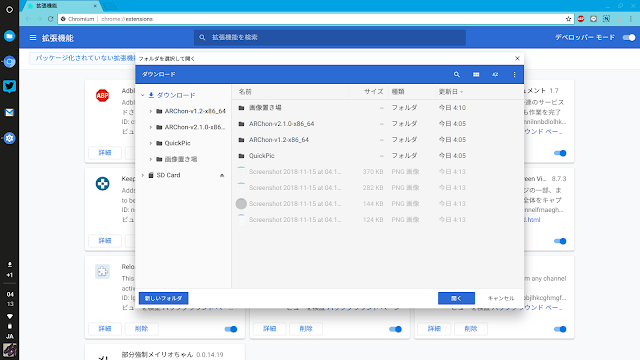This screenshot has height=360, width=640.
Task: Click the pocket-shaped extension icon in toolbar
Action: (593, 19)
